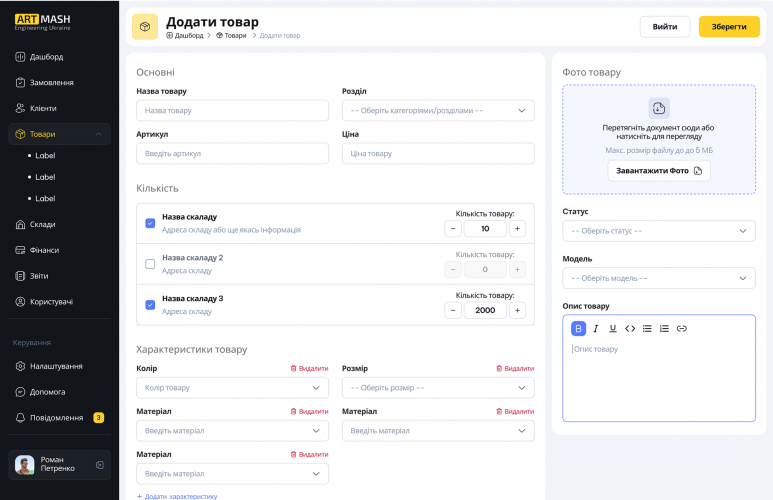Uncheck the Назва скаладу 3 checkbox
Screen dimensions: 773x500
tap(150, 305)
